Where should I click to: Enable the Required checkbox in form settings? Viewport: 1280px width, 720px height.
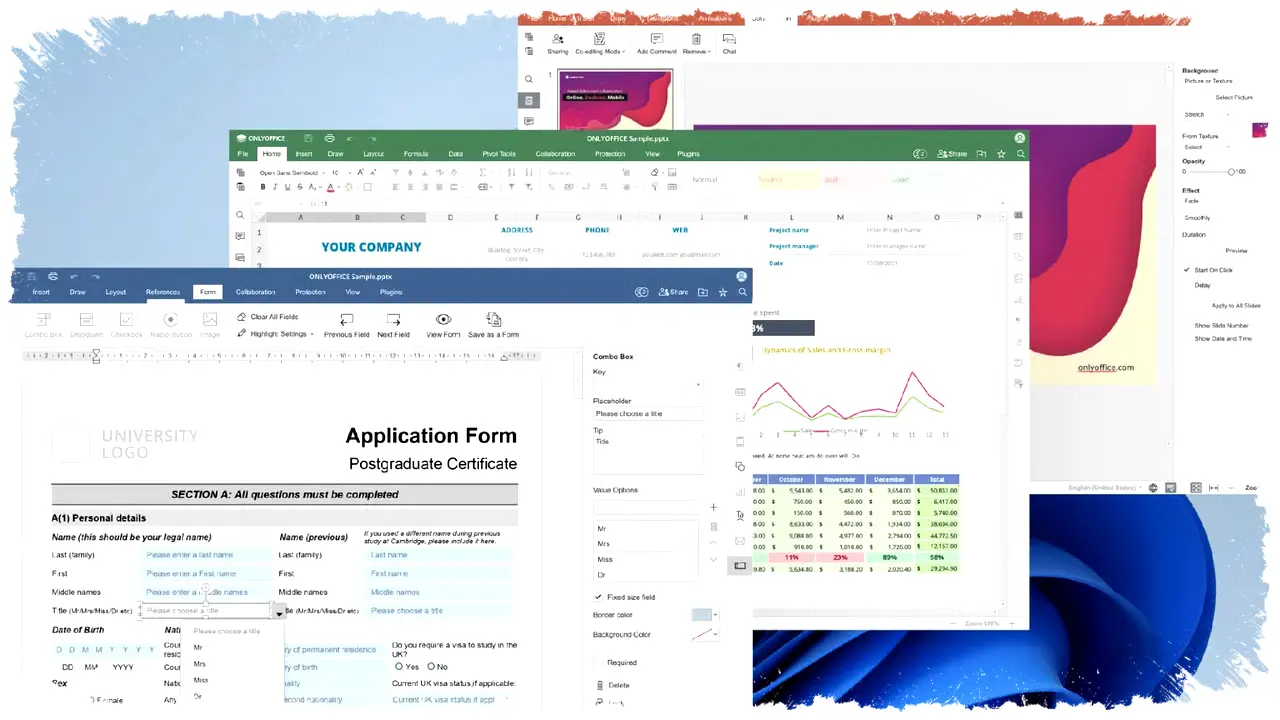598,662
